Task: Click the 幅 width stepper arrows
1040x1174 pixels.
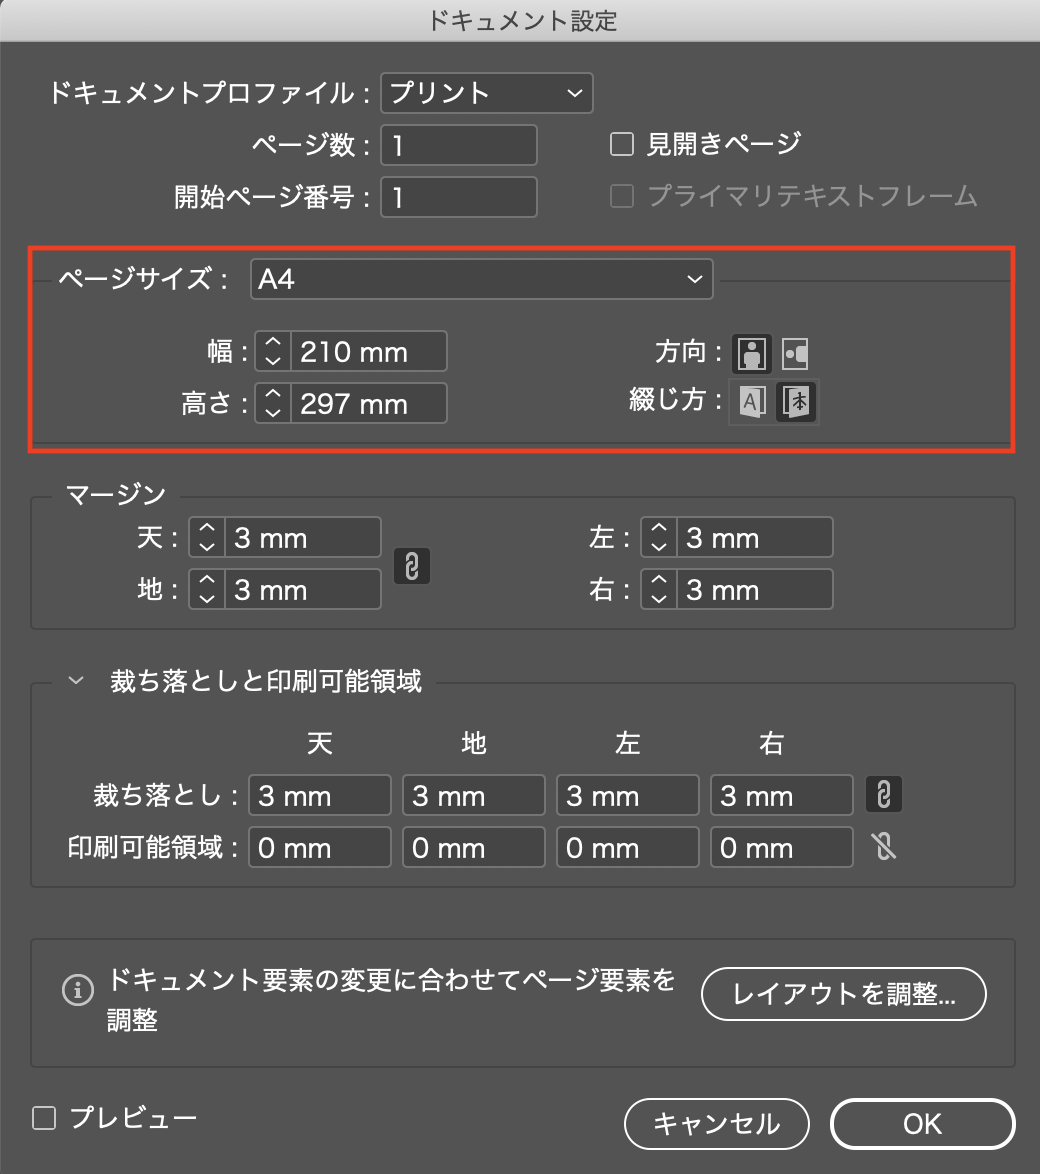Action: [273, 352]
